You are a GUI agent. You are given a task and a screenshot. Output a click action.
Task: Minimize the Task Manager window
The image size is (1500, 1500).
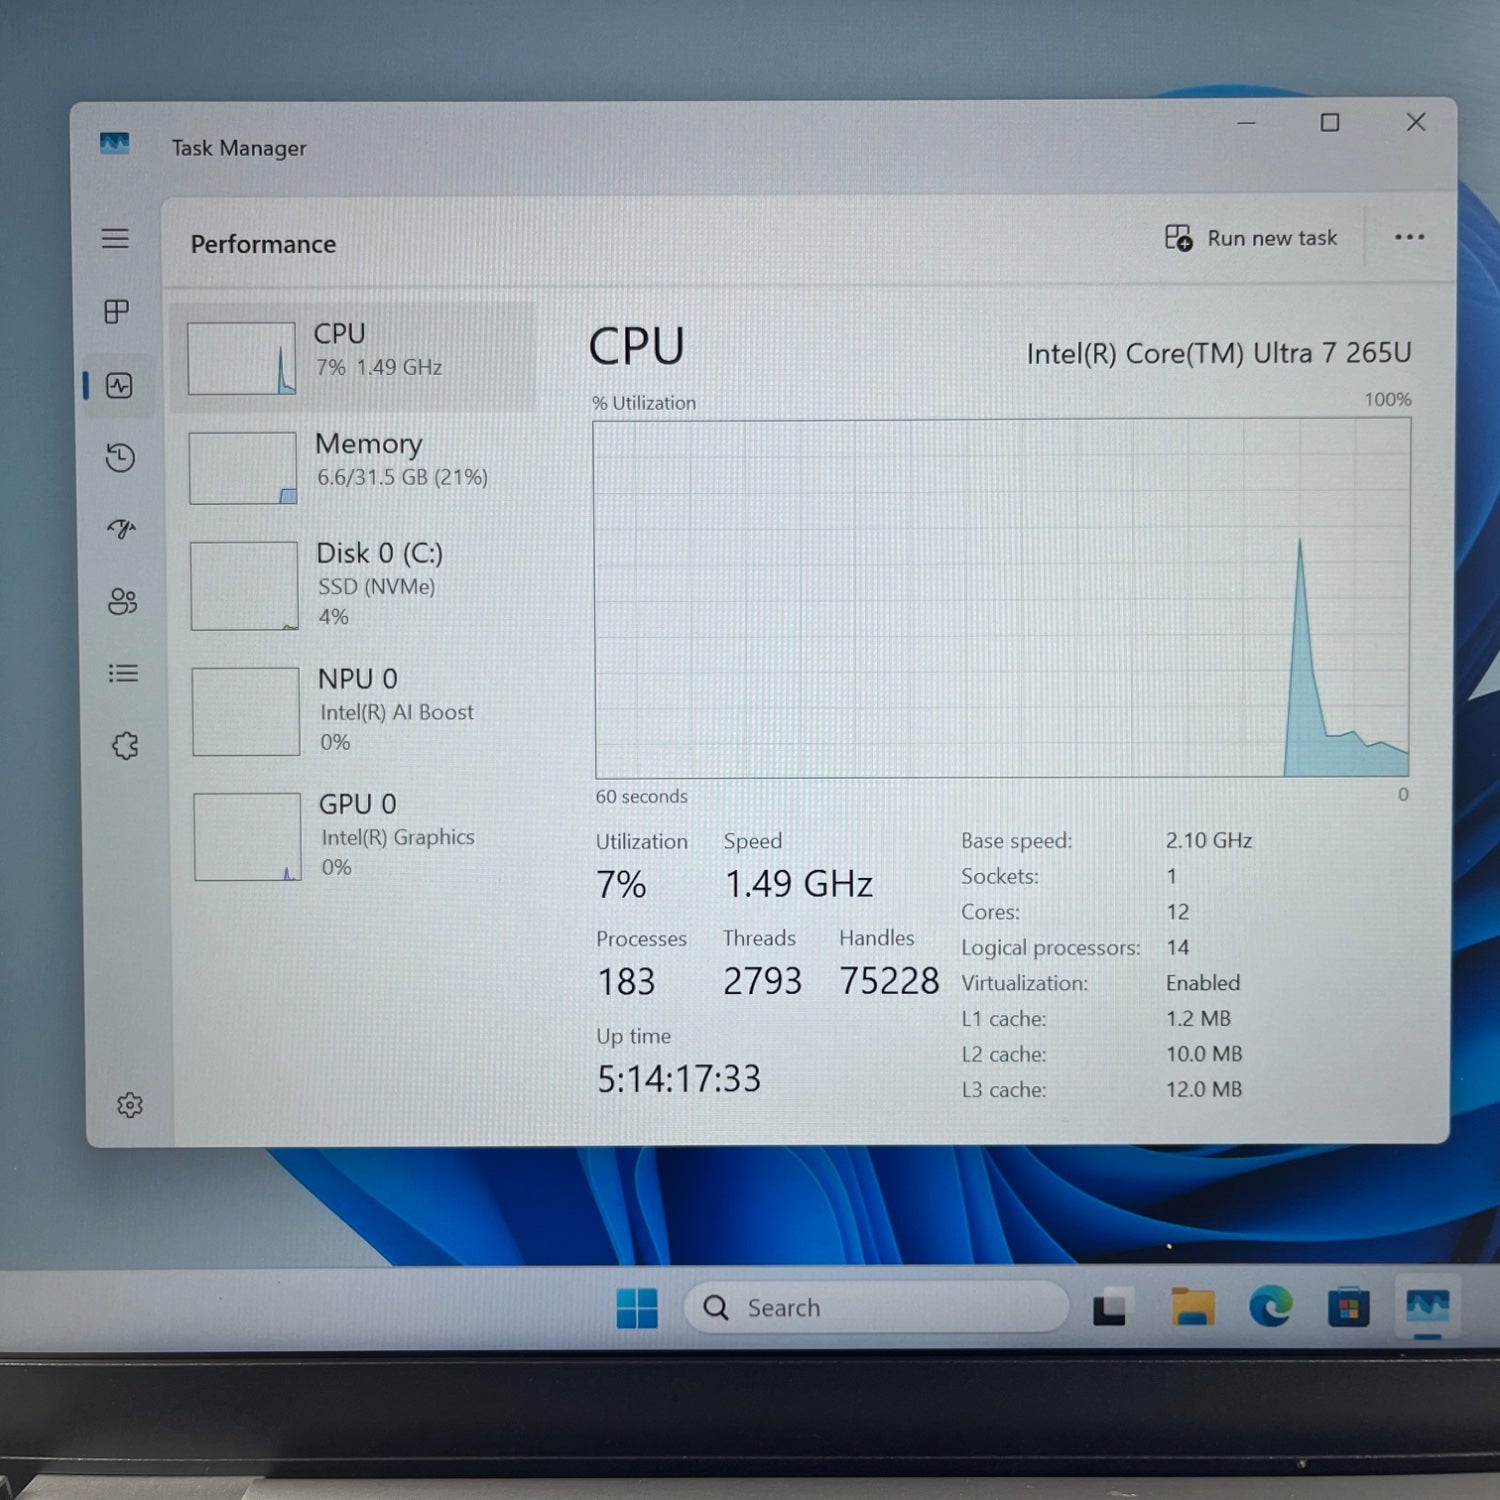pyautogui.click(x=1246, y=123)
